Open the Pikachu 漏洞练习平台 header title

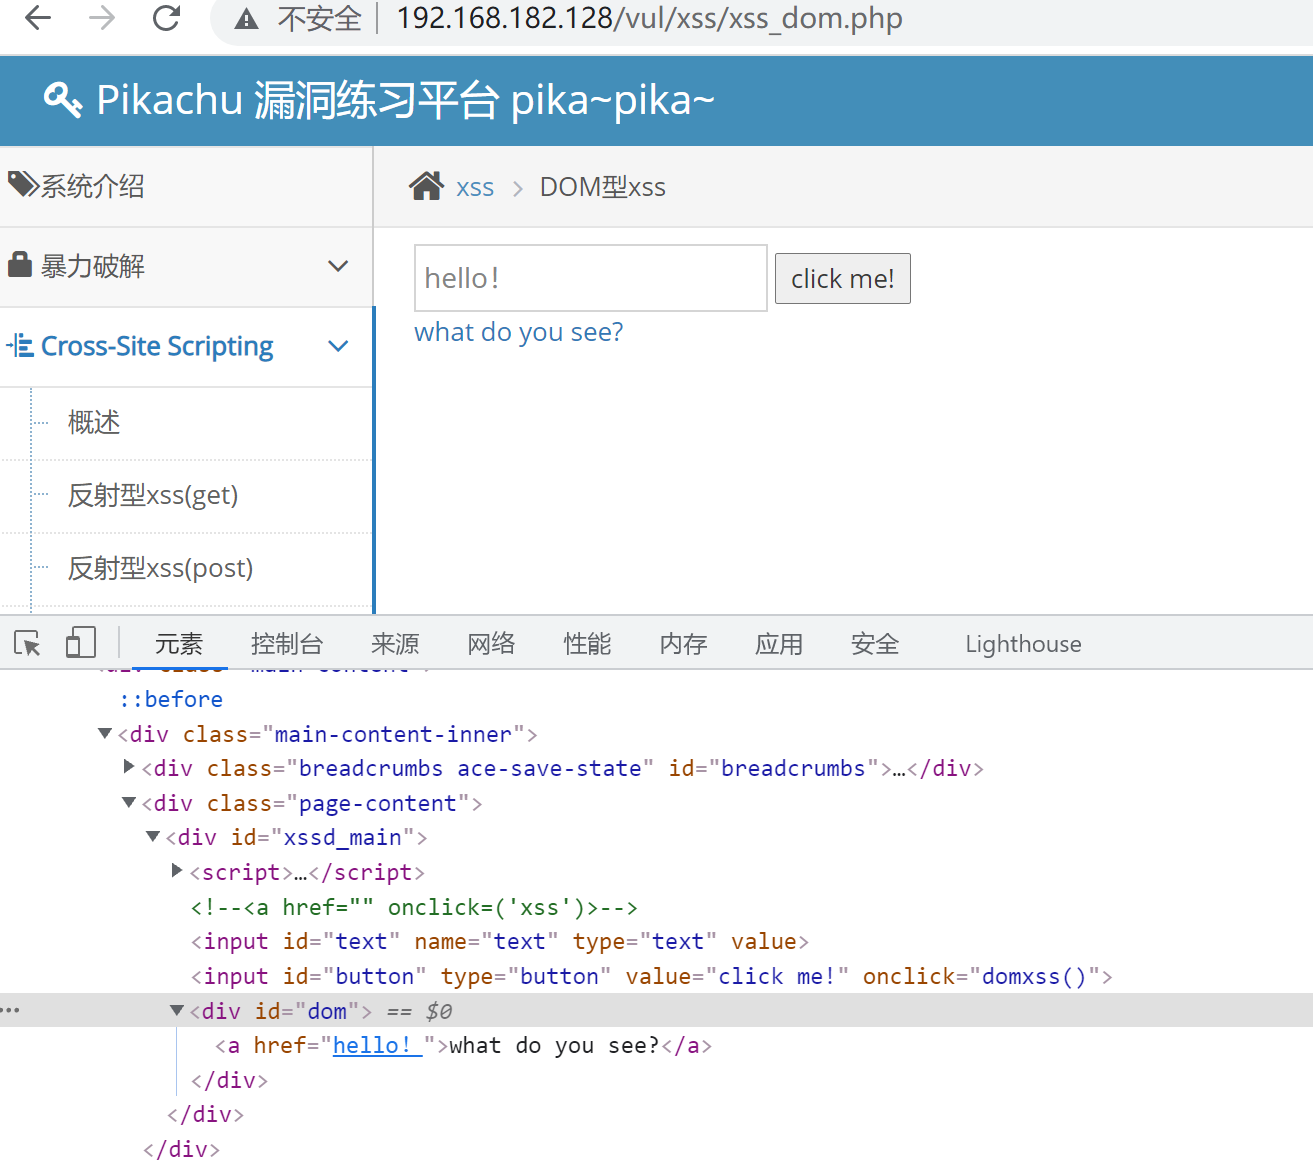tap(405, 100)
